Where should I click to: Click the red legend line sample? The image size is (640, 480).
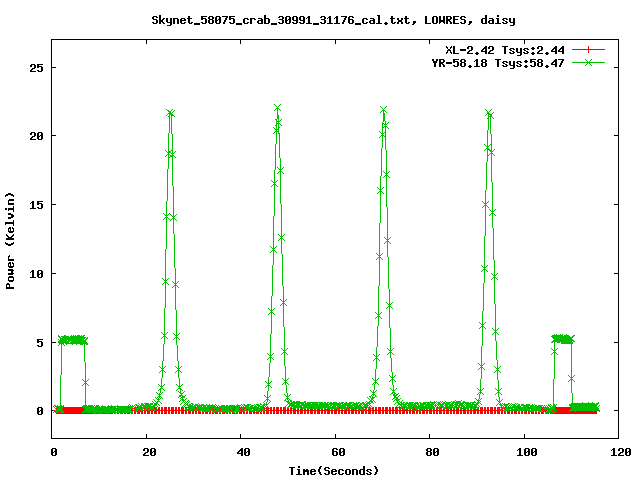coord(588,50)
